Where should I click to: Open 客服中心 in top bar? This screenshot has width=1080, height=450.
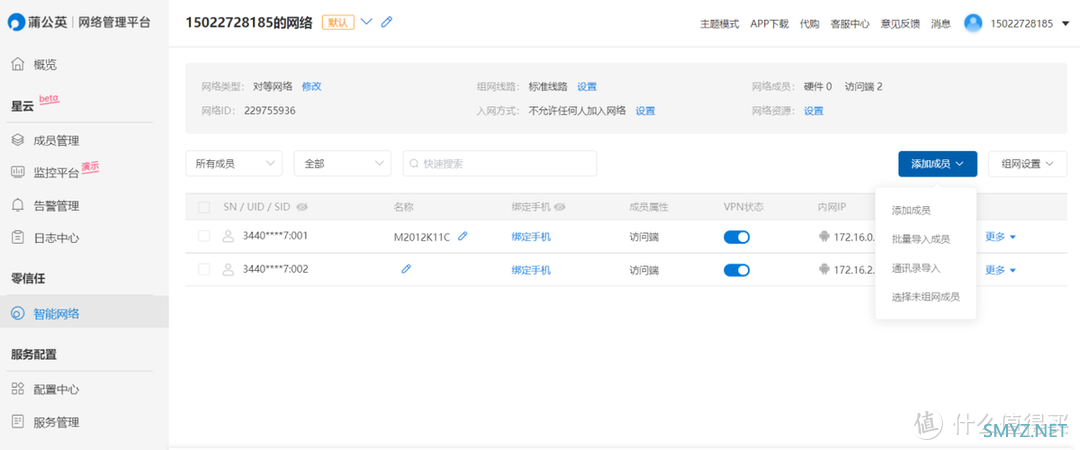pyautogui.click(x=850, y=24)
